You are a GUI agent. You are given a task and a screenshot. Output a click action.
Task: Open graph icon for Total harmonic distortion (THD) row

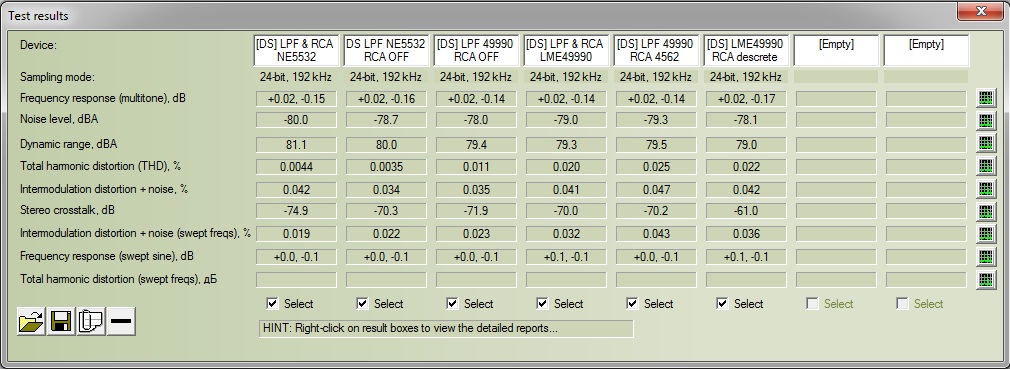coord(986,166)
